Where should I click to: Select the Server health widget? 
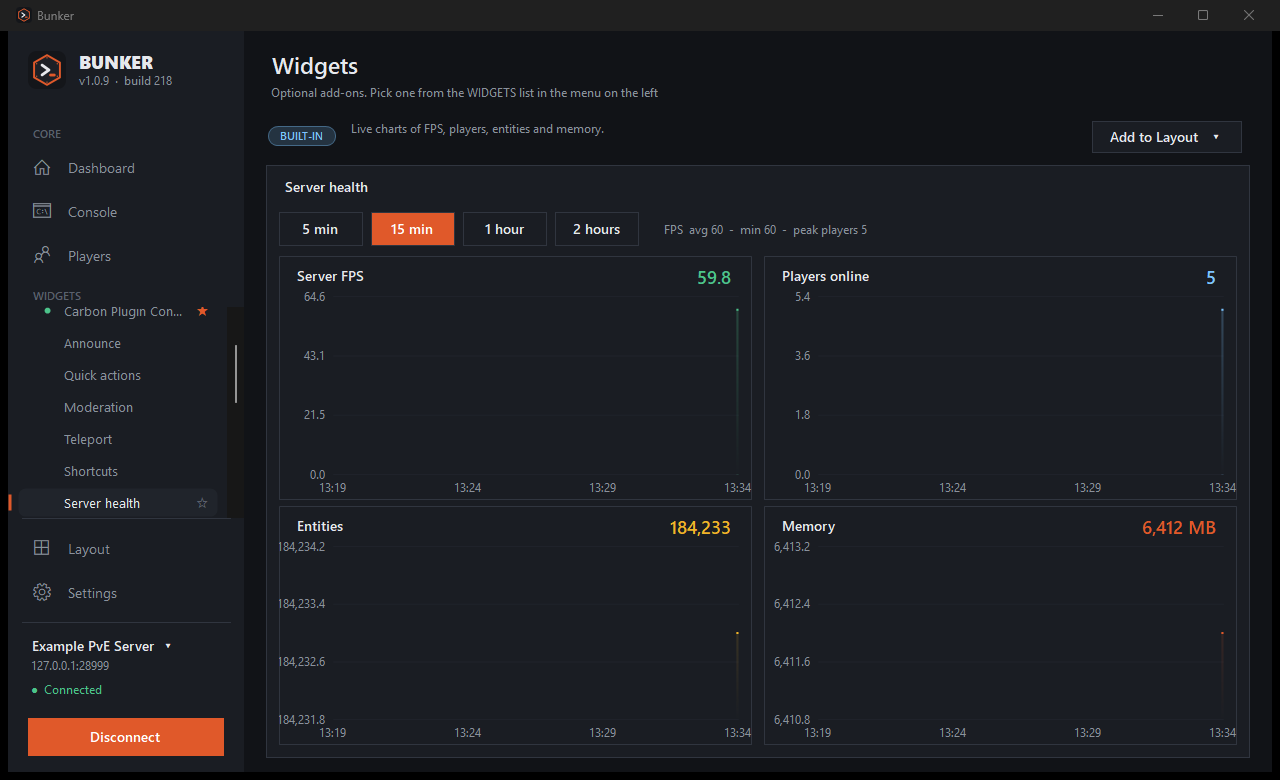pos(118,503)
